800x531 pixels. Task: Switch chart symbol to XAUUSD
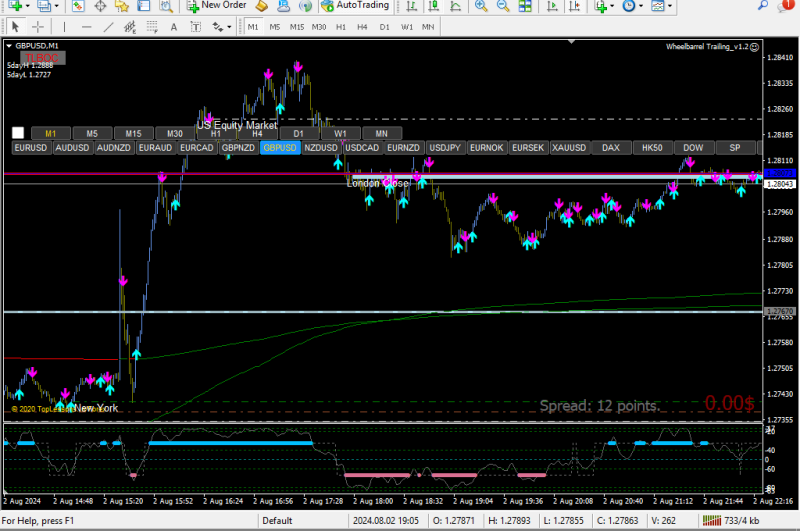[569, 148]
